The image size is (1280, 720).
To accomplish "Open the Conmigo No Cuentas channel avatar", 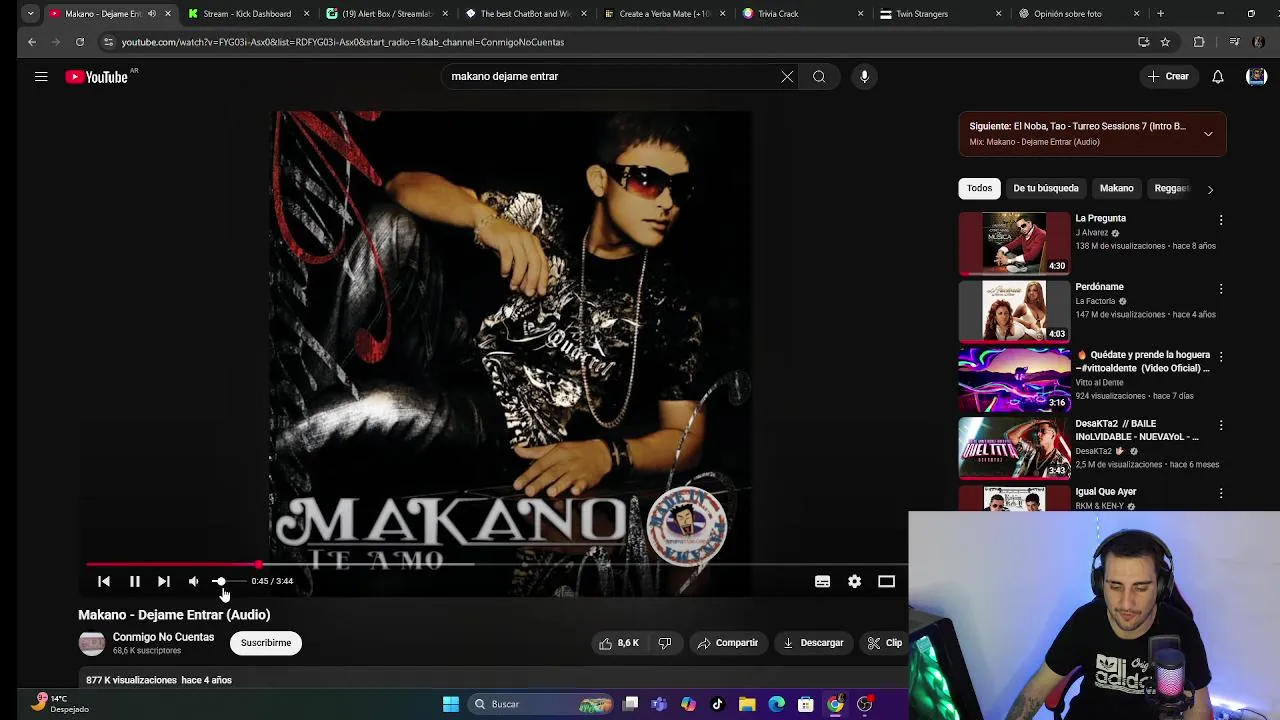I will pyautogui.click(x=91, y=643).
